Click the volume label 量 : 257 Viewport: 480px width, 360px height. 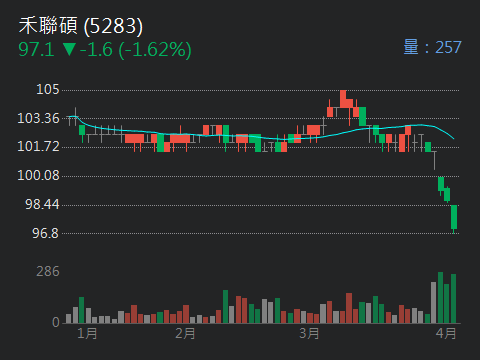click(x=432, y=47)
